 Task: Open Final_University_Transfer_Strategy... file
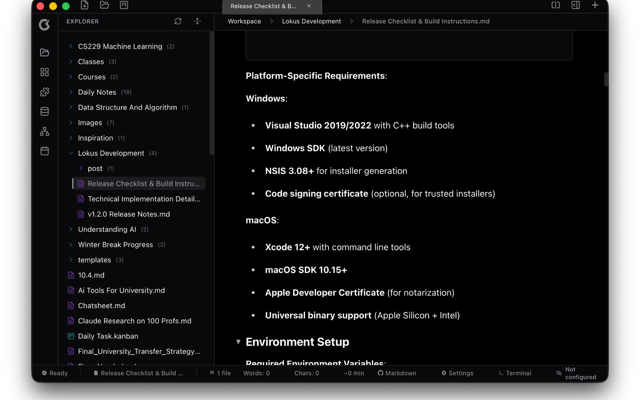pos(135,351)
